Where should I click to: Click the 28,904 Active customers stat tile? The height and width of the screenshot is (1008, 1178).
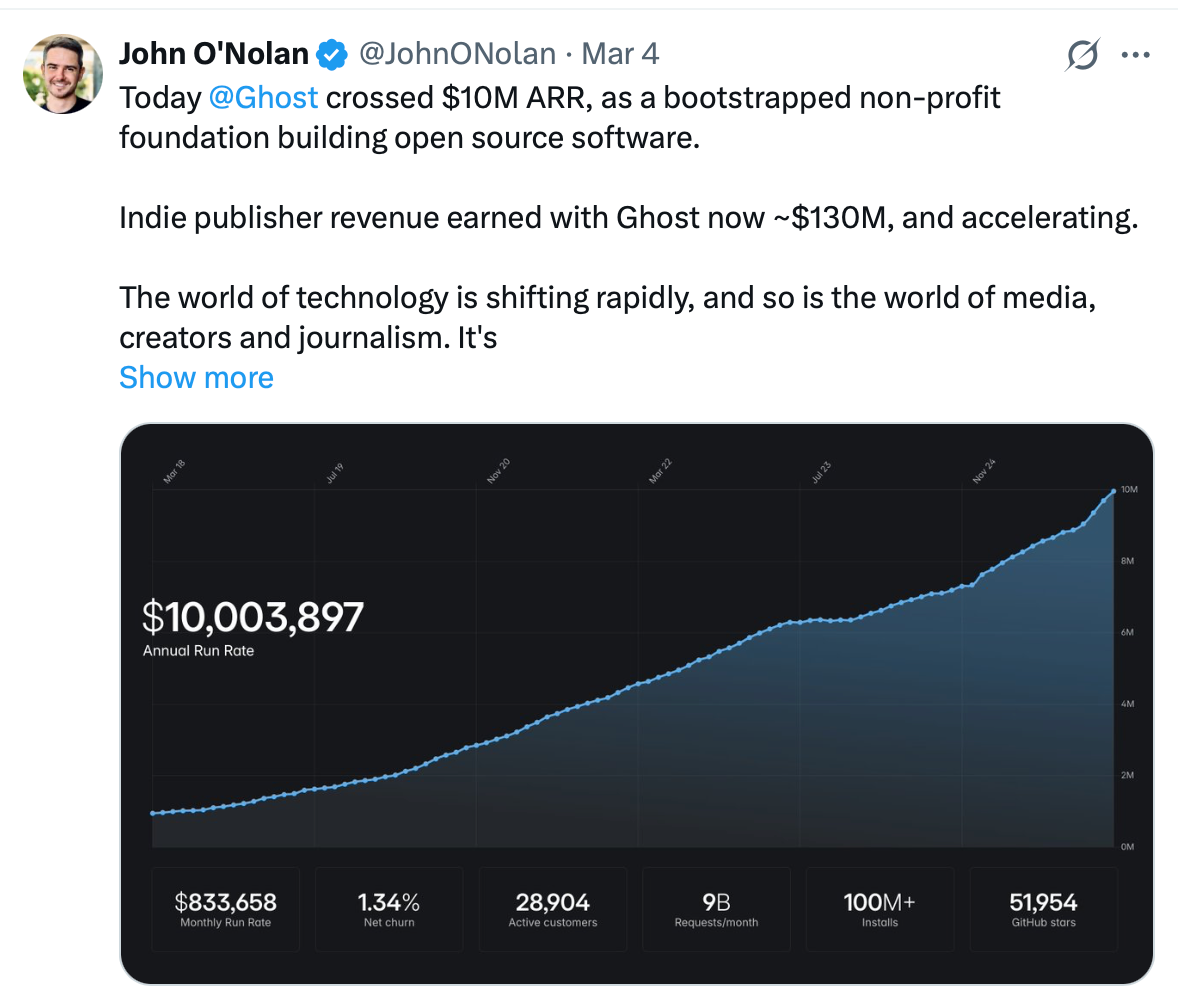(552, 908)
